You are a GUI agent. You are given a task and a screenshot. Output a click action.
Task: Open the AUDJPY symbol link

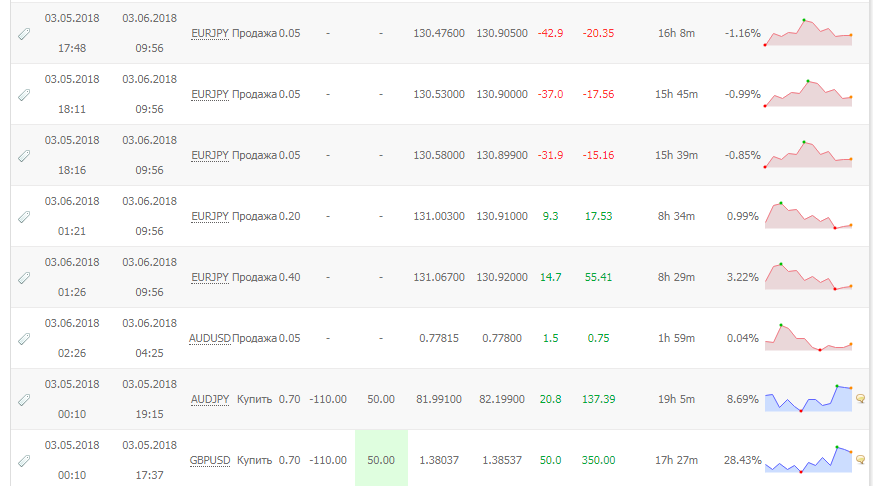[210, 399]
